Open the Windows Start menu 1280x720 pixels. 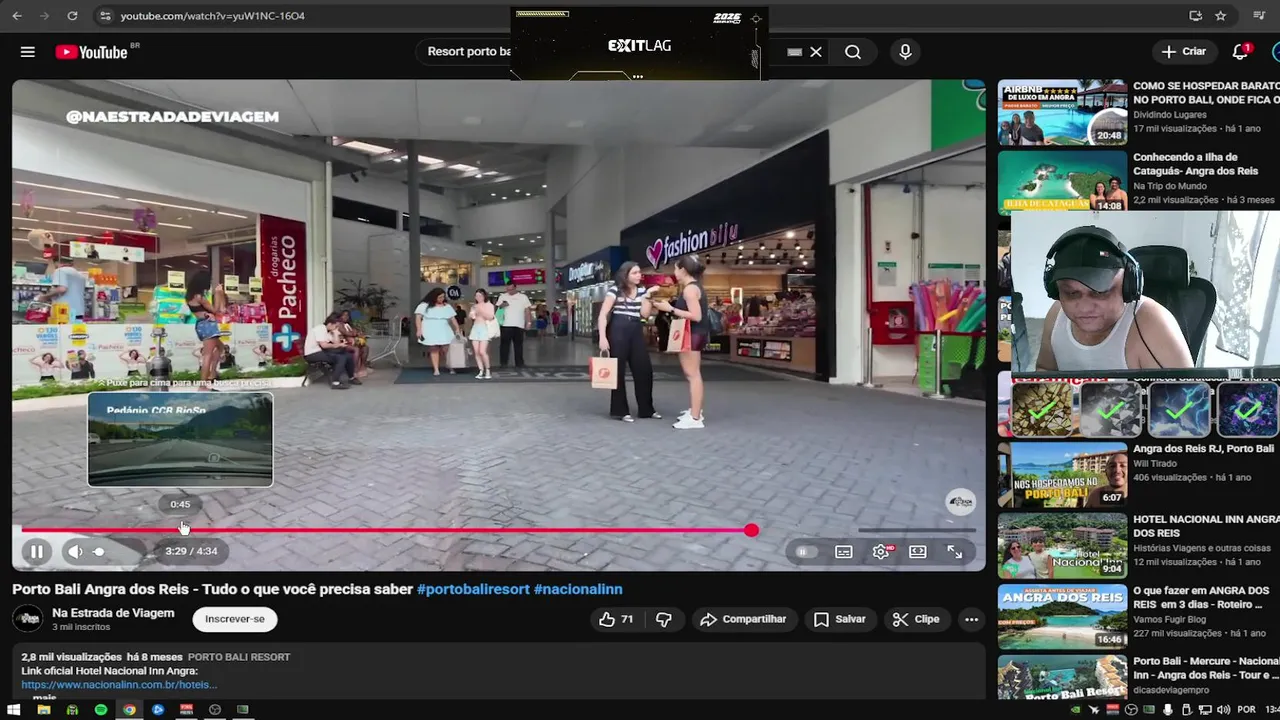pyautogui.click(x=14, y=710)
